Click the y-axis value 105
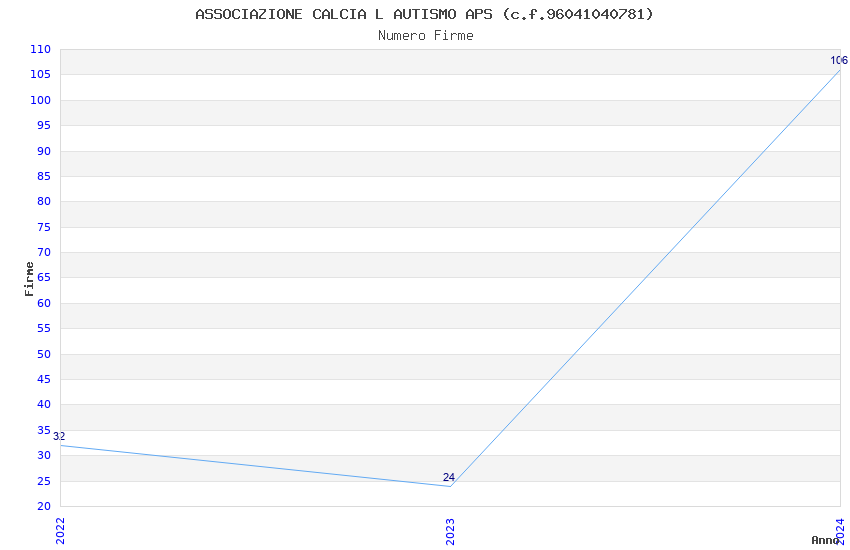Screen dimensions: 850x550 pyautogui.click(x=40, y=75)
